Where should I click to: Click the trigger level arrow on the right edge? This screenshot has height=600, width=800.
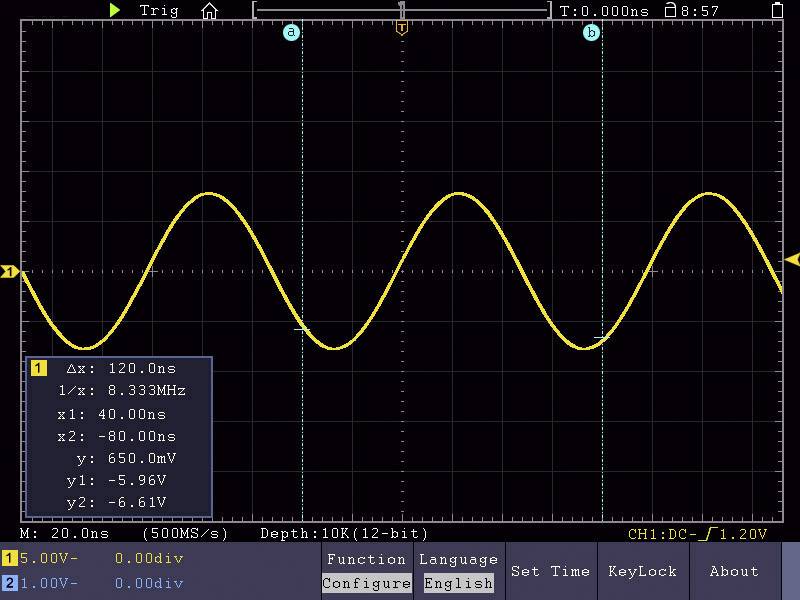point(791,258)
